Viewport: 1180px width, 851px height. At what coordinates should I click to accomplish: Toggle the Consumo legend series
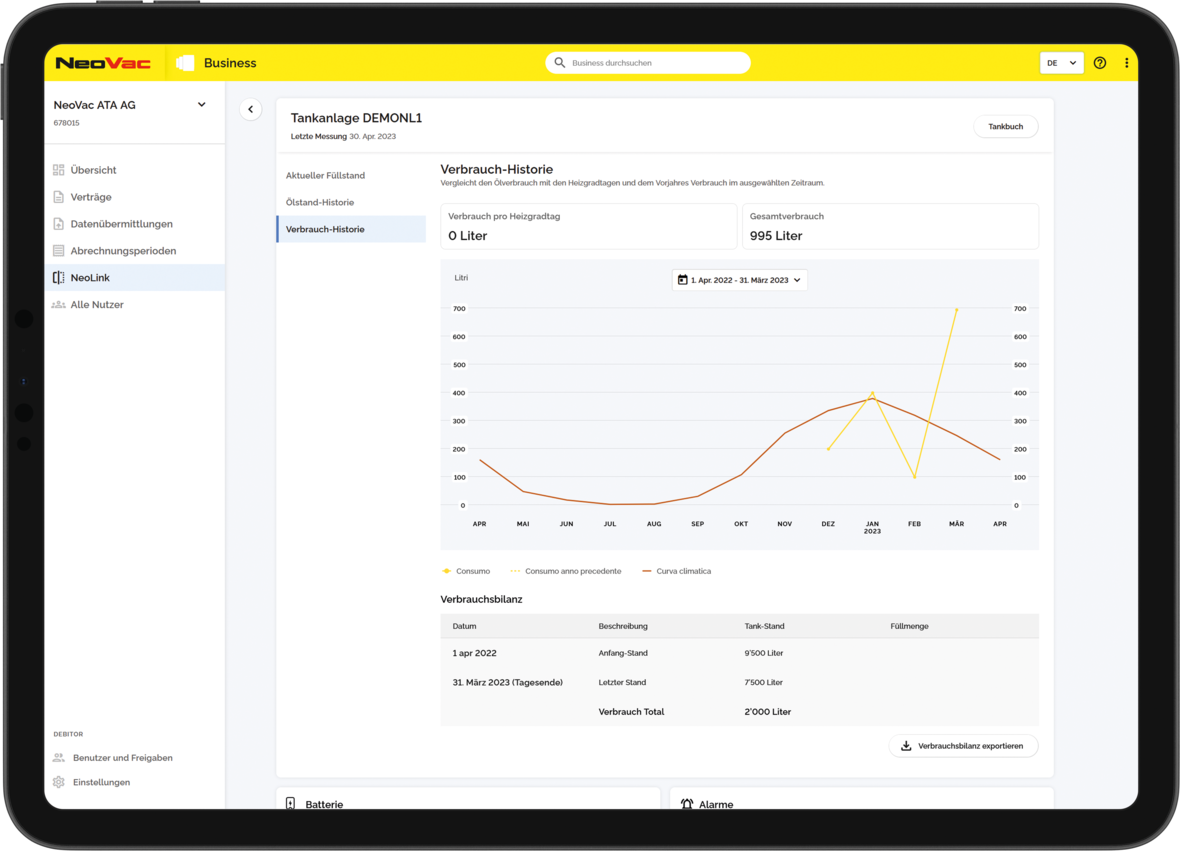466,571
